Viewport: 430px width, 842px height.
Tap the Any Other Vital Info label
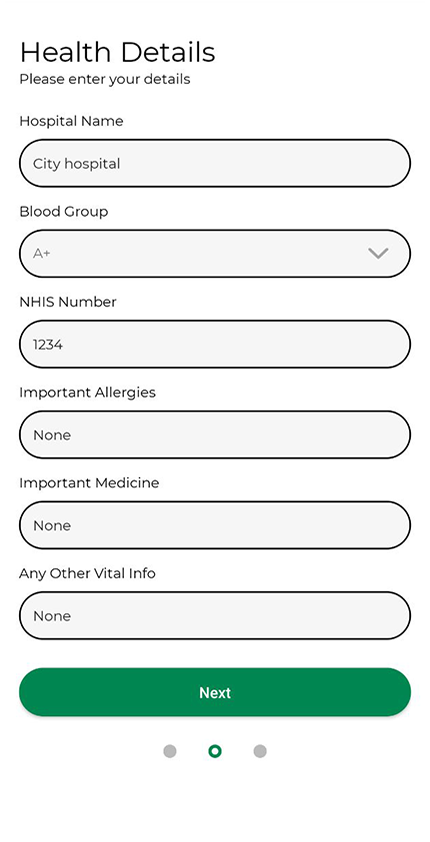click(x=88, y=573)
